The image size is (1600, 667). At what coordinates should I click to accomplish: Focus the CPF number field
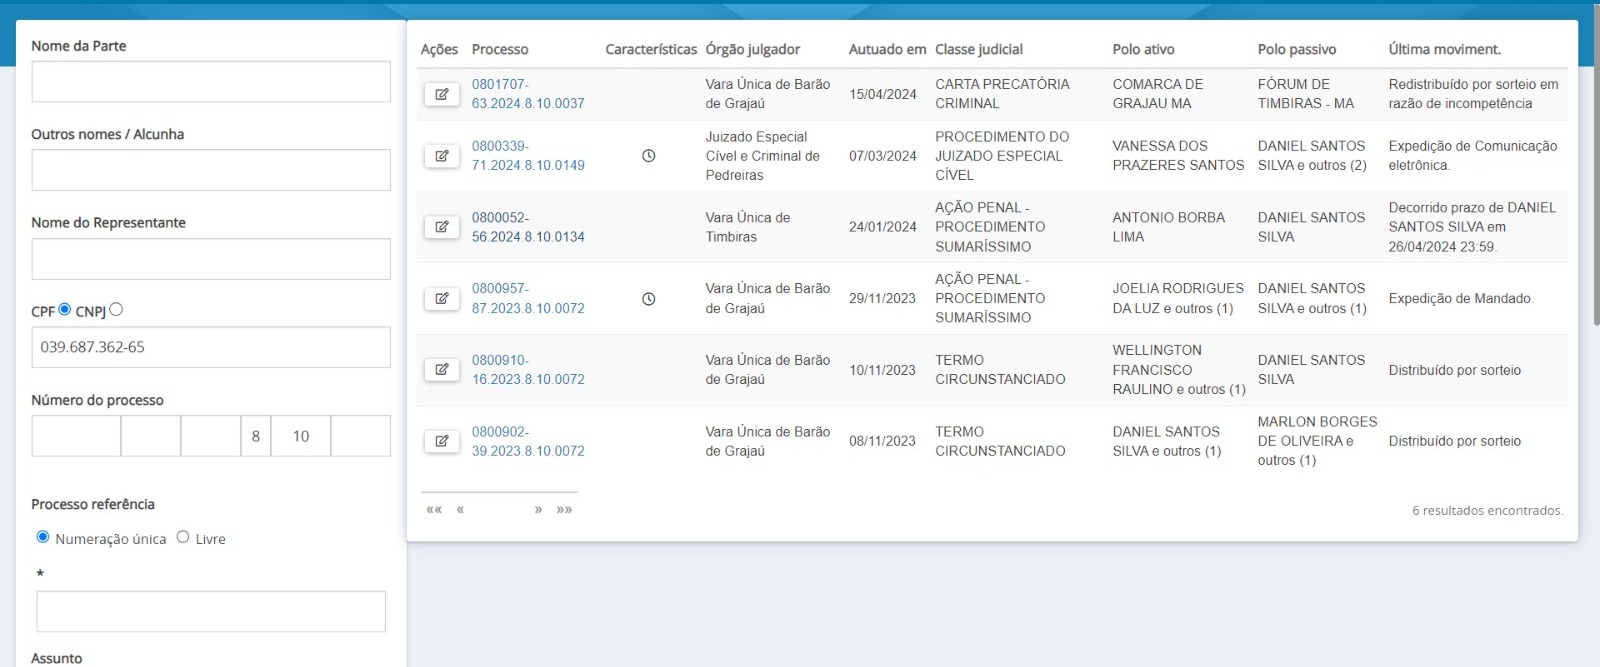tap(211, 348)
